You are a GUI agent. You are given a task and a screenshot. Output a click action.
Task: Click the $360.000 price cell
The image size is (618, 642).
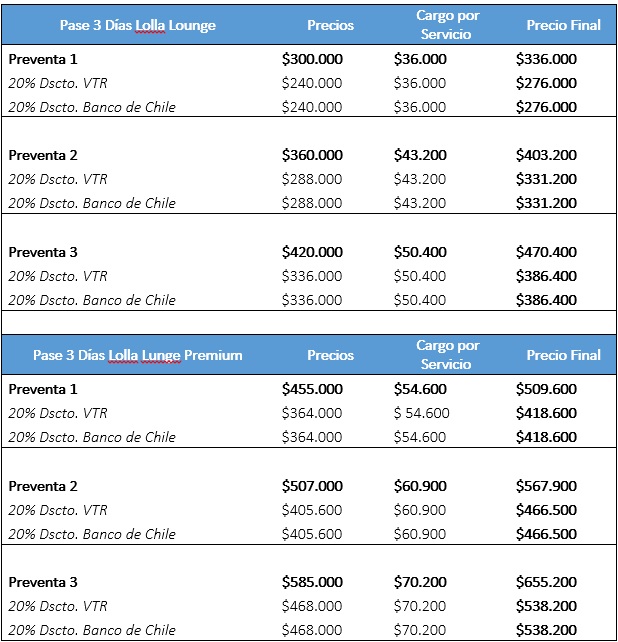coord(312,155)
